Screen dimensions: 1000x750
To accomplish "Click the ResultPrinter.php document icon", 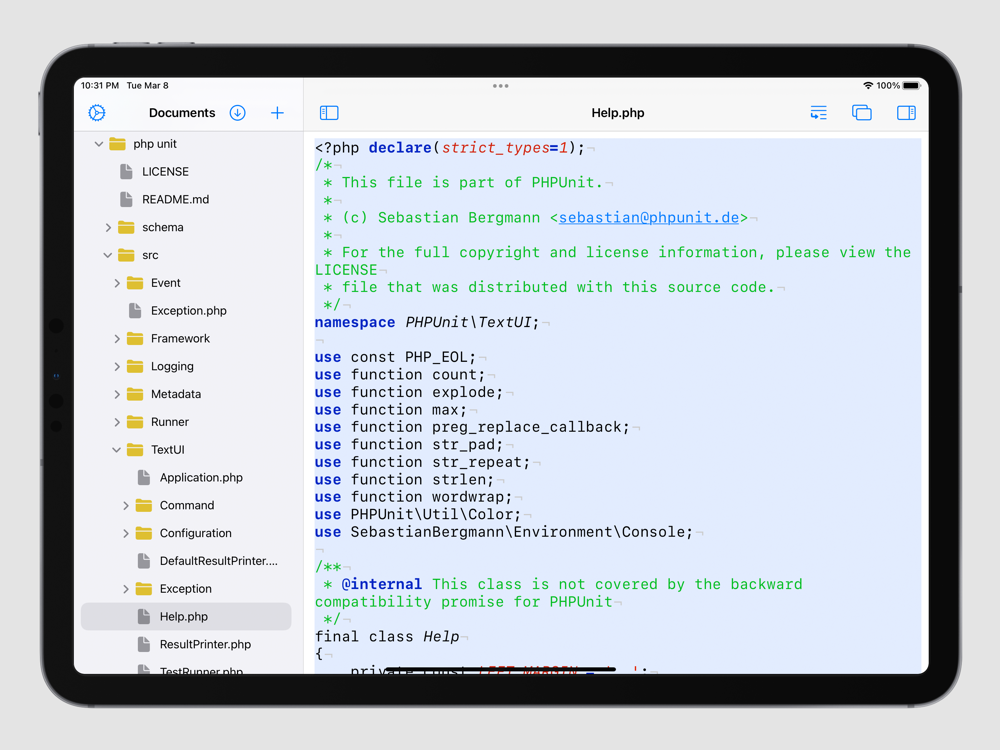I will pos(144,645).
